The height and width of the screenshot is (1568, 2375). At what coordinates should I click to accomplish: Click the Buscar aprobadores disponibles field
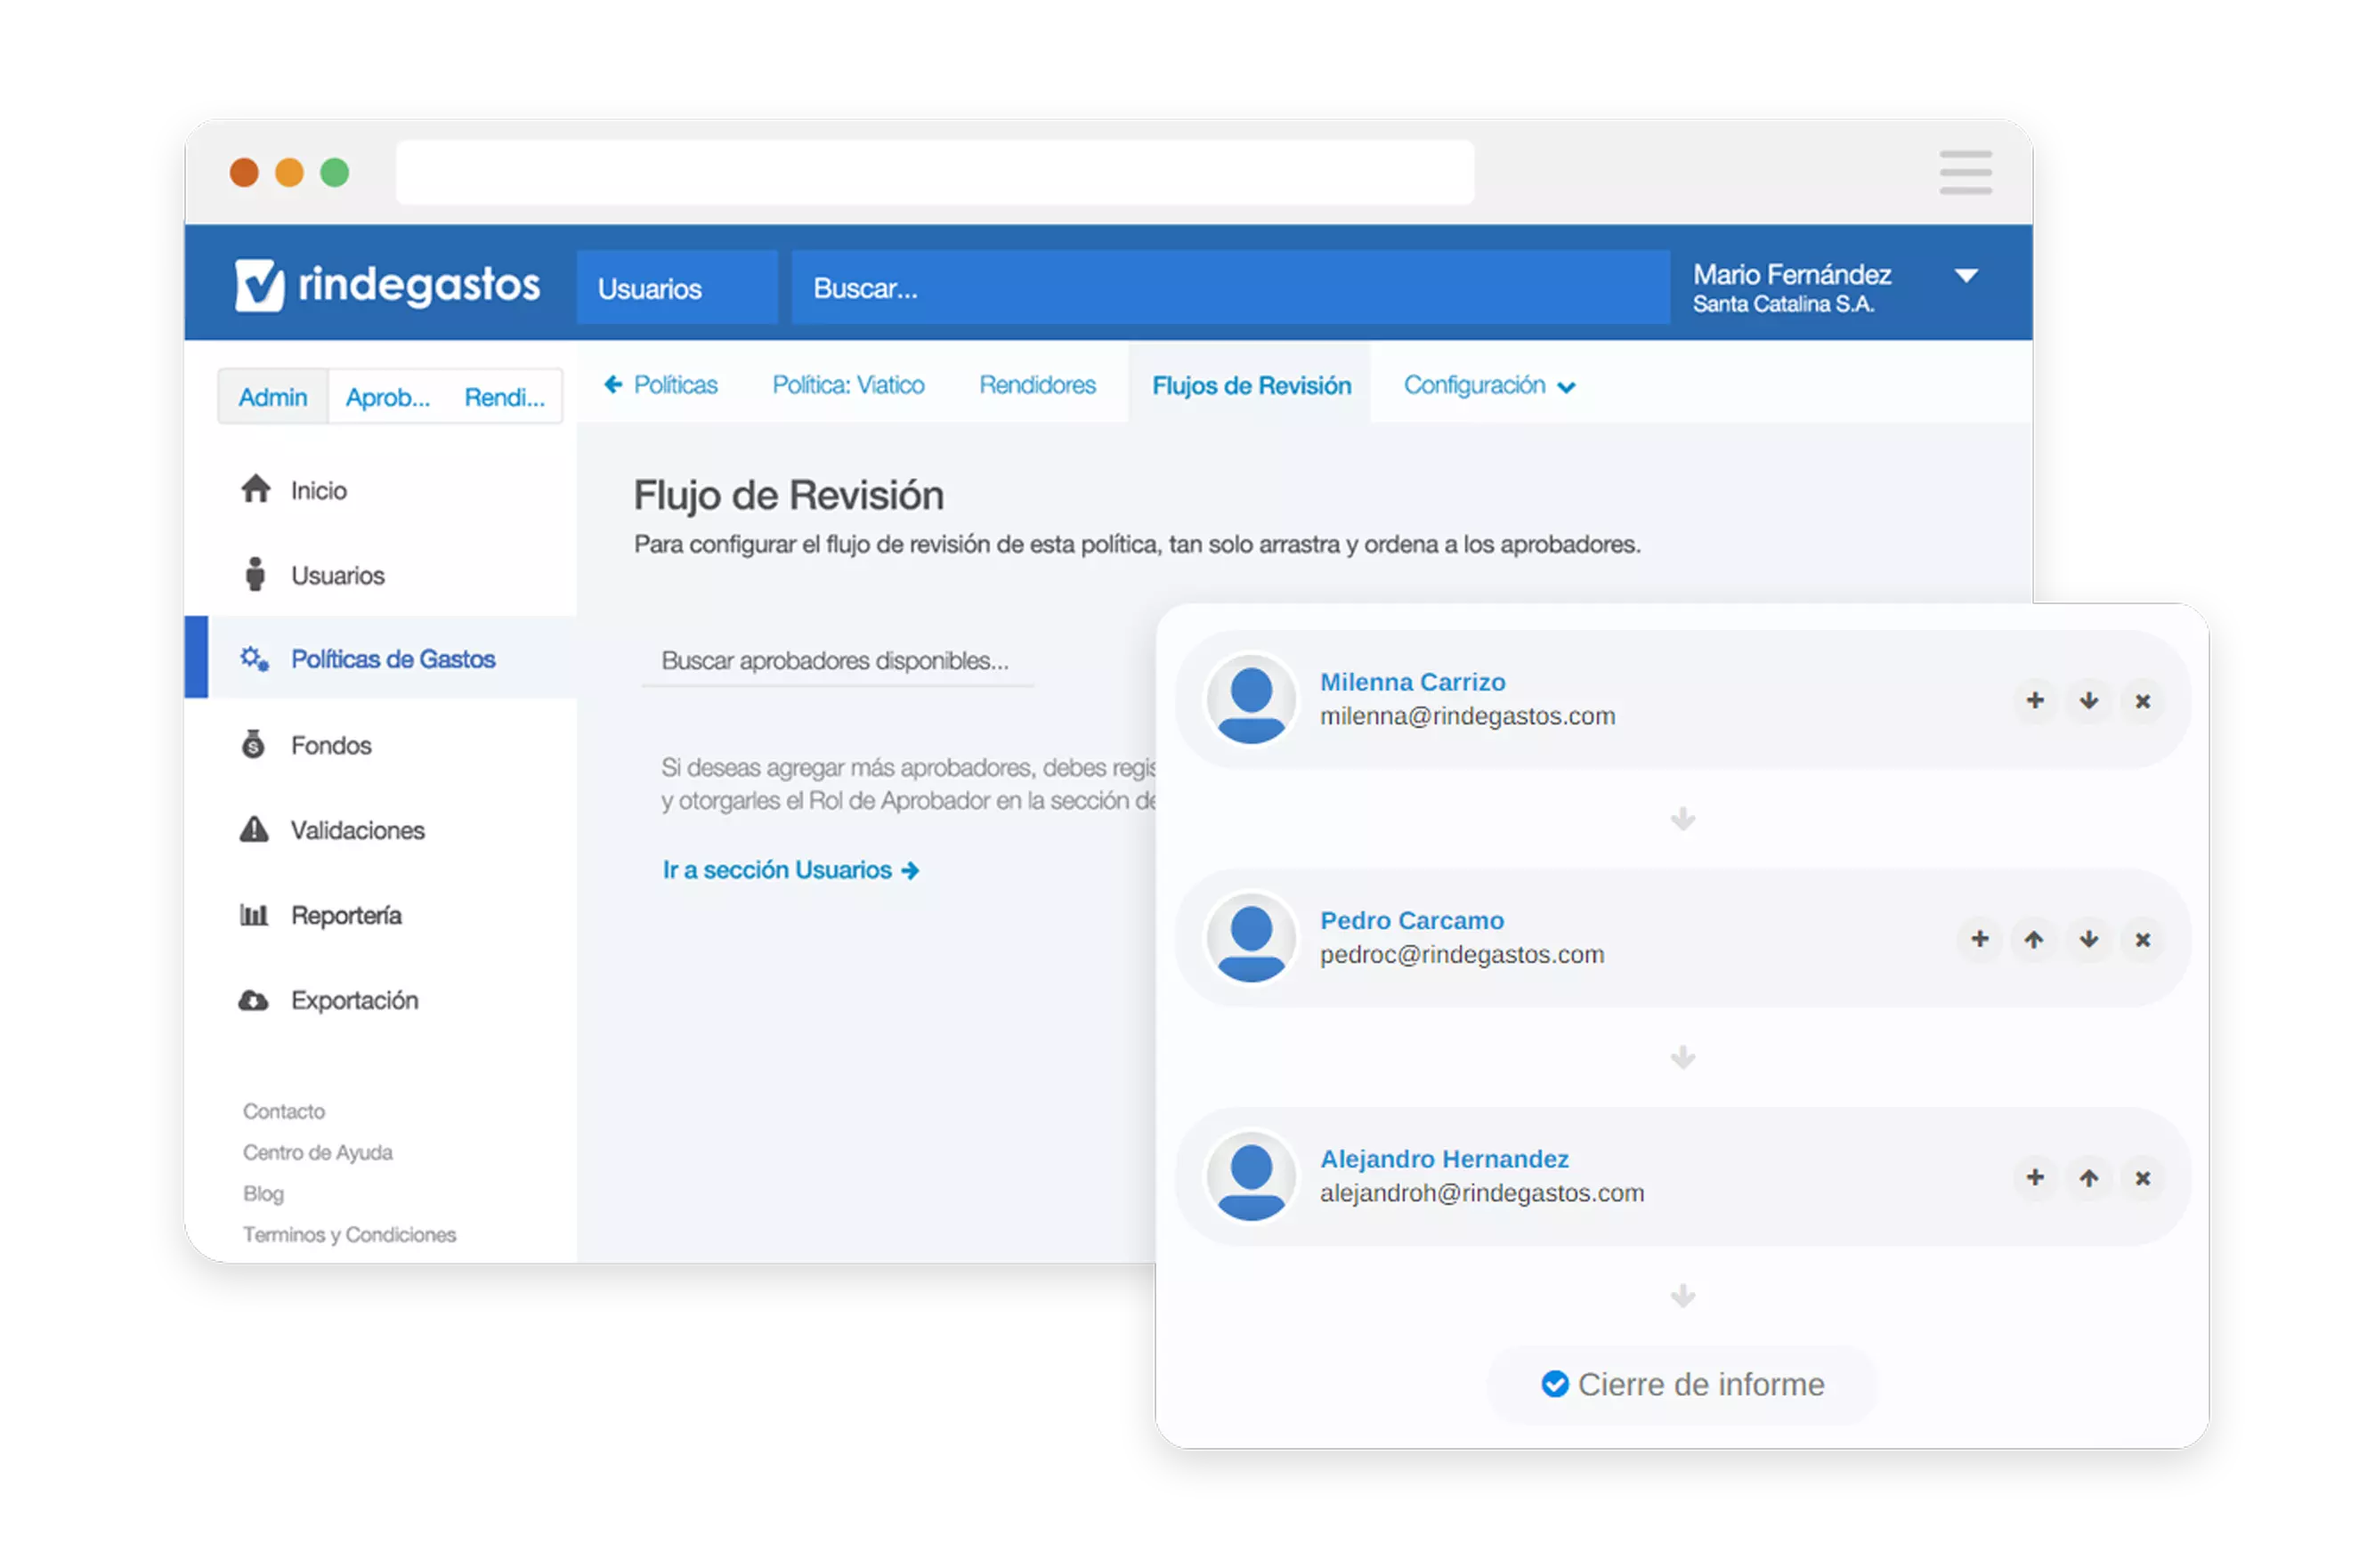(836, 661)
